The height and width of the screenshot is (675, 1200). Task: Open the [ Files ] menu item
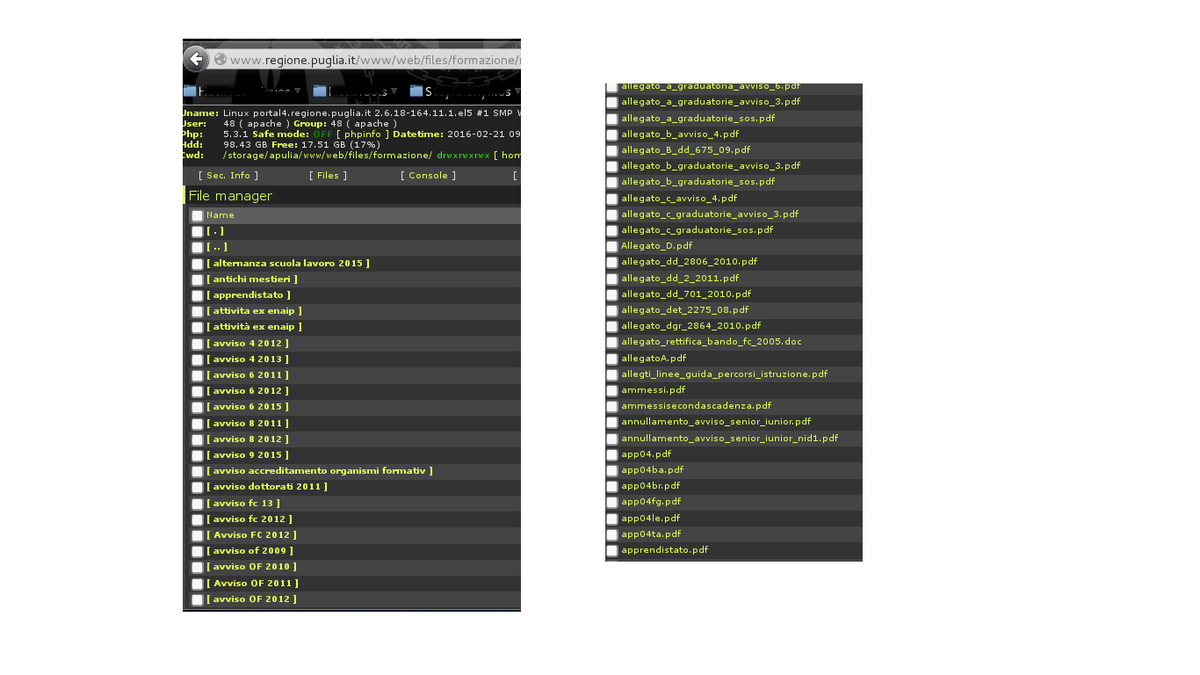328,175
